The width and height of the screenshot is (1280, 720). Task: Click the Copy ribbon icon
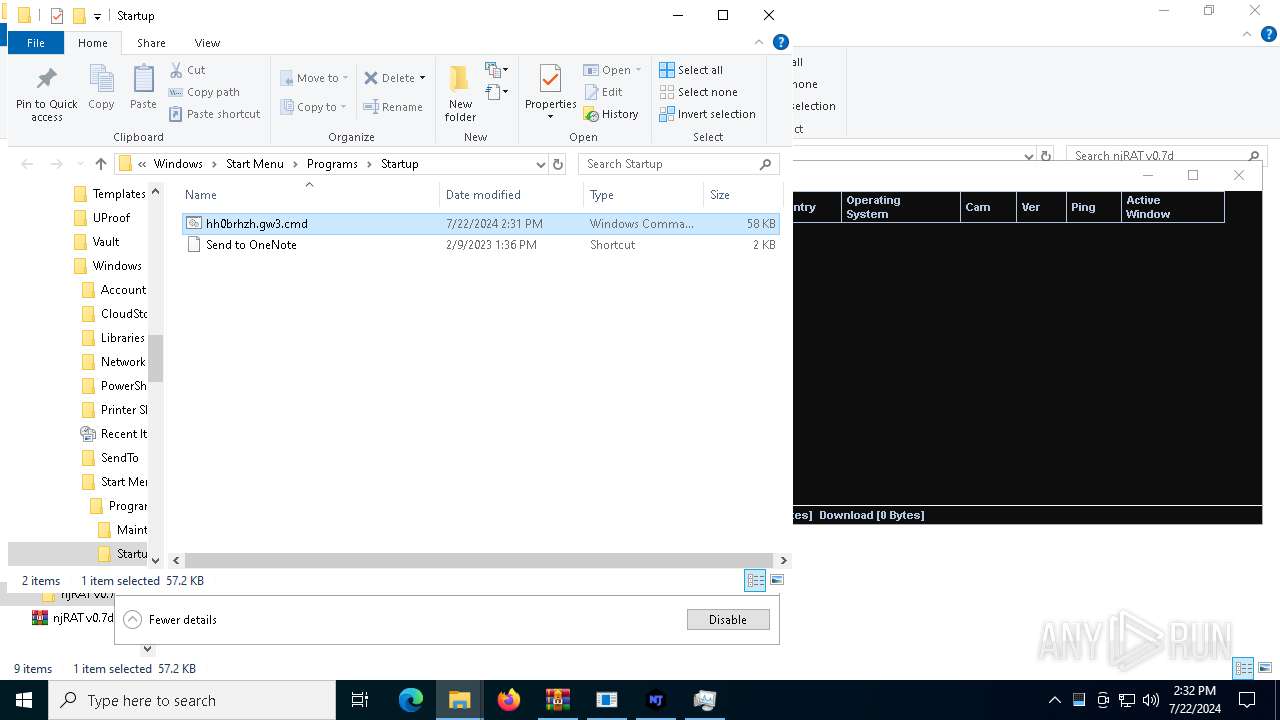point(101,87)
